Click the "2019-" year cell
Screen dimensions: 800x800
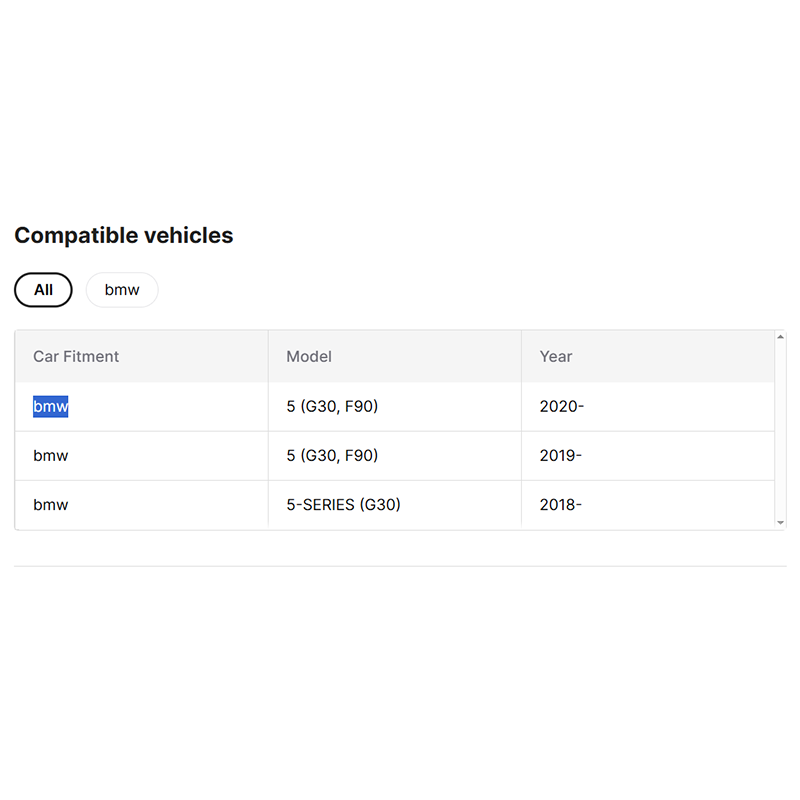pos(561,456)
